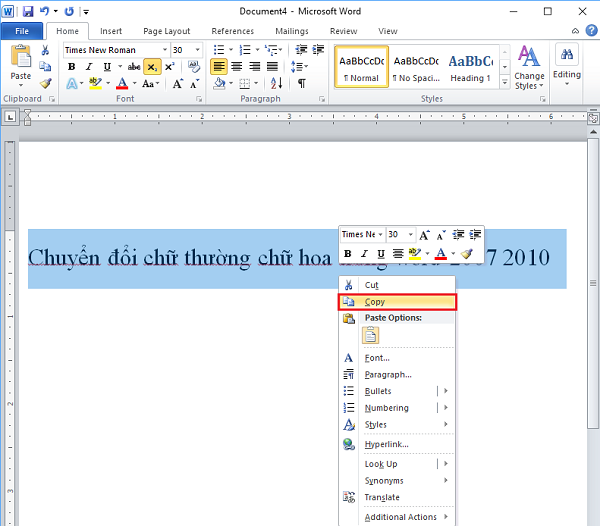Click the Sort A-Z icon in the ribbon
600x526 pixels.
tap(276, 83)
